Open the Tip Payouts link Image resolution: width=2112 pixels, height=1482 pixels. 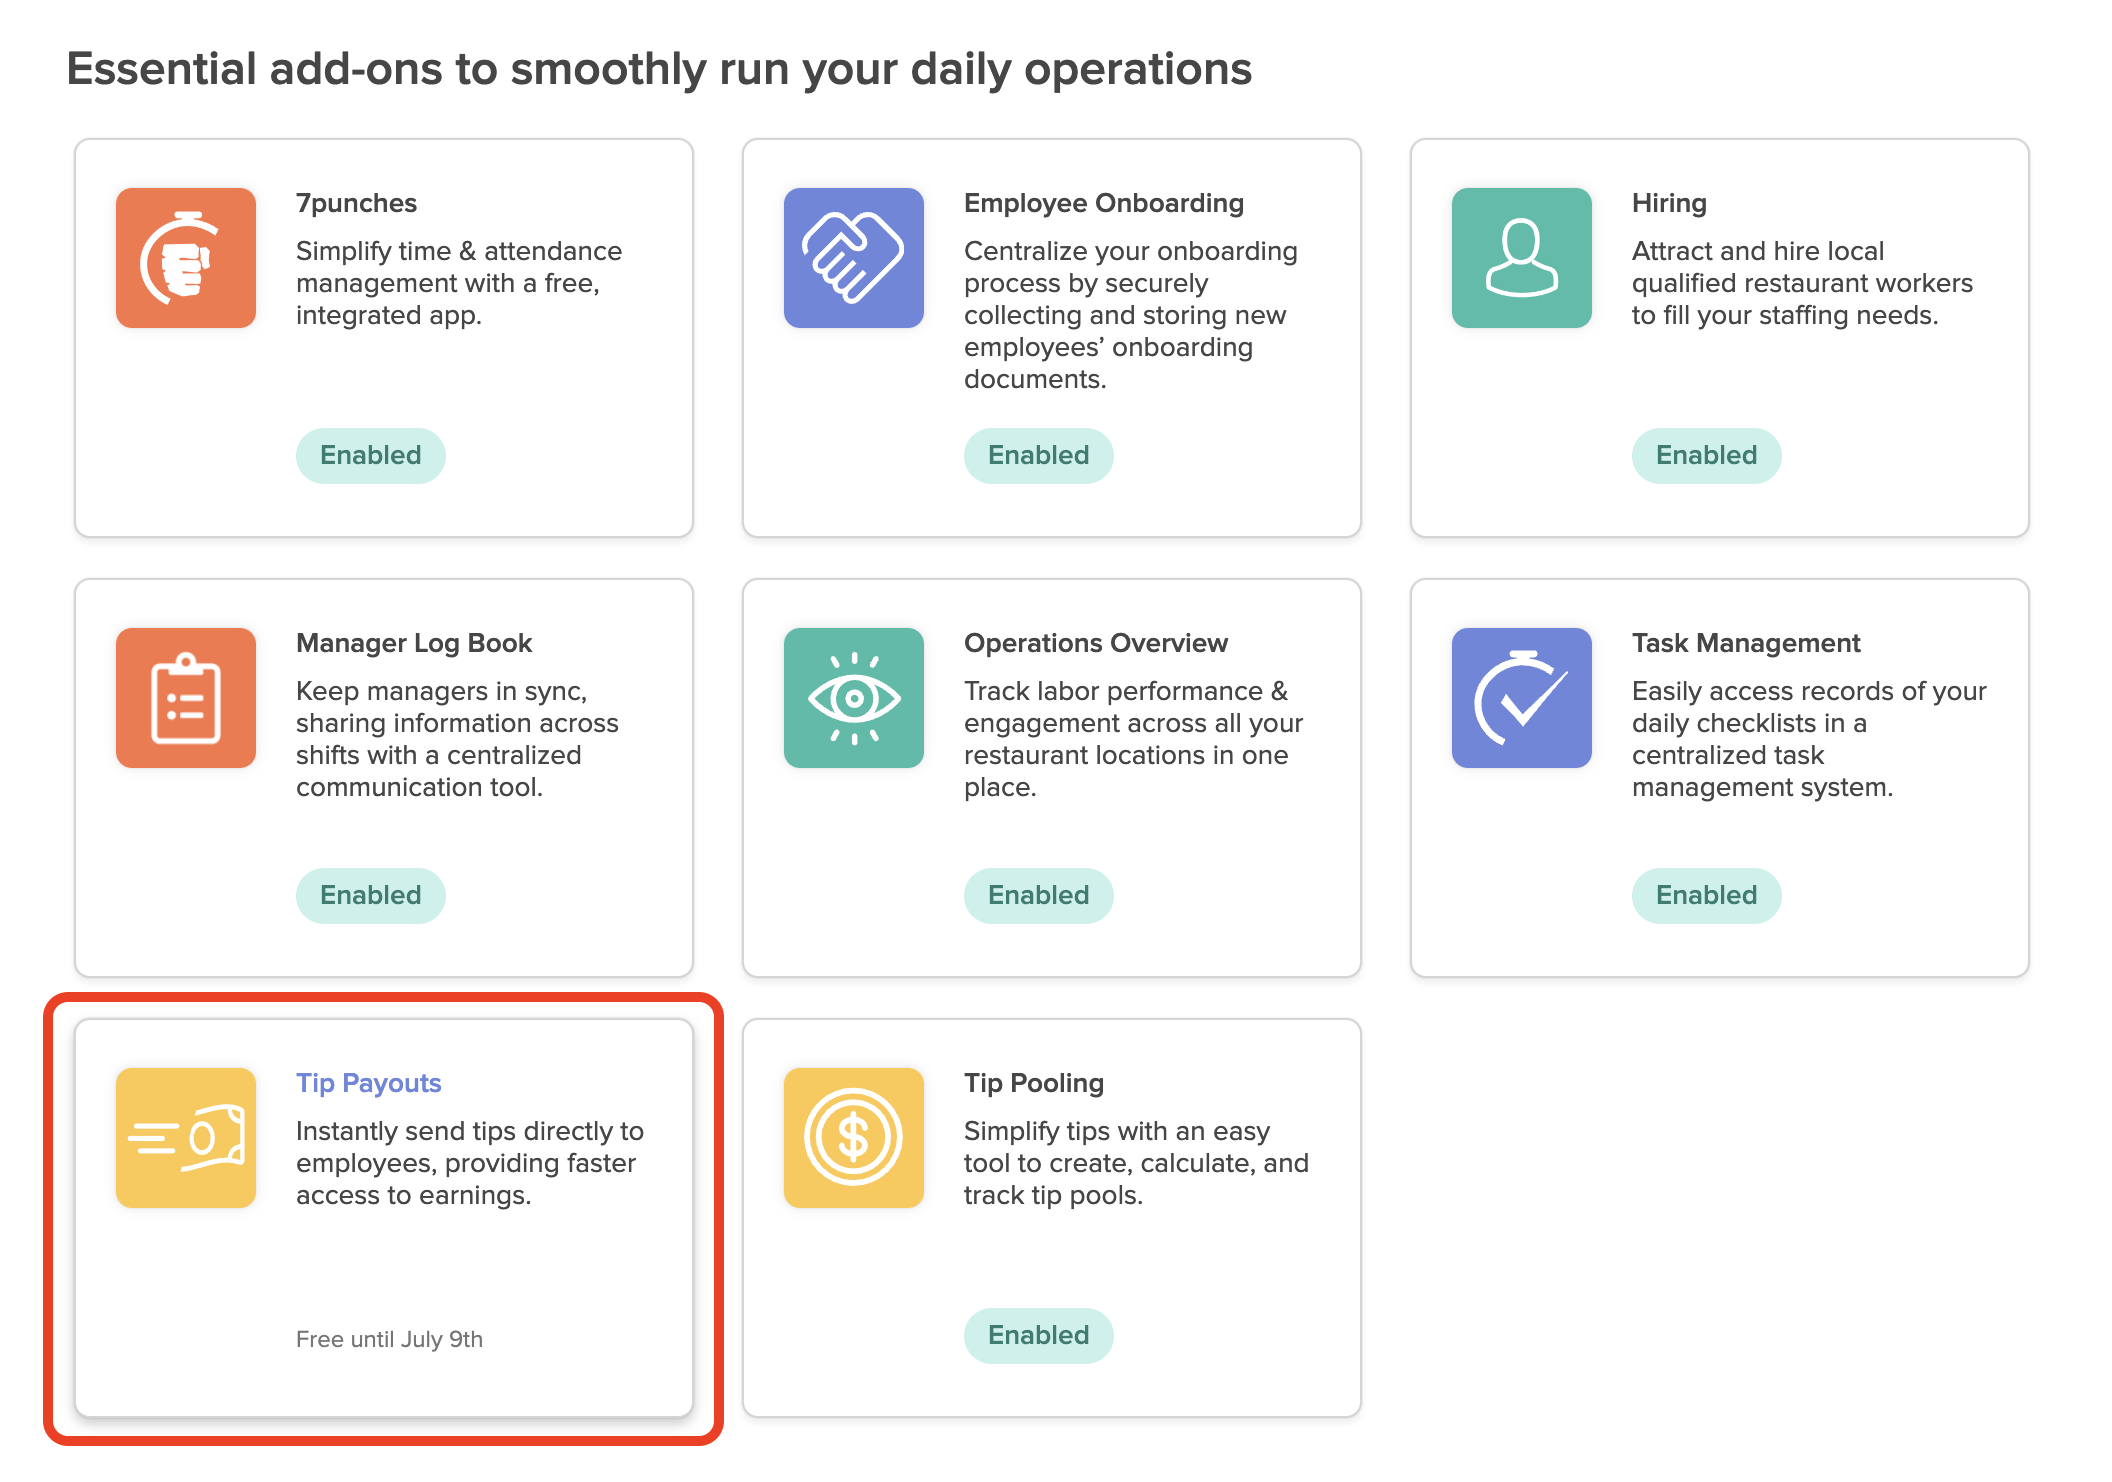click(369, 1082)
